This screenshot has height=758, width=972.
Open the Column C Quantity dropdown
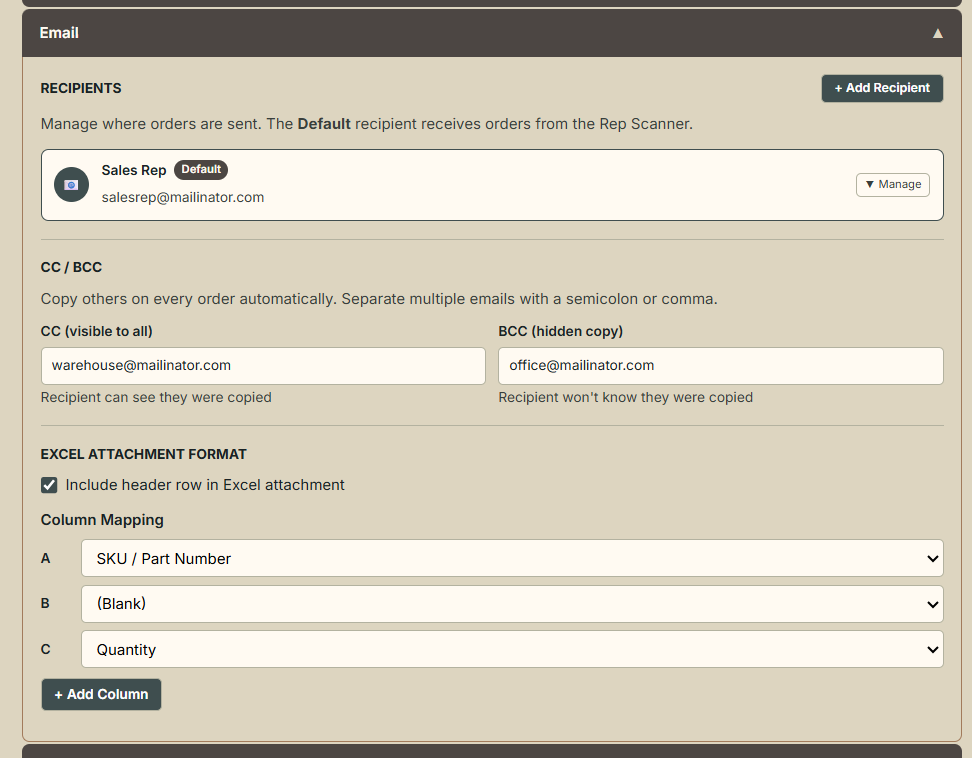pos(511,650)
